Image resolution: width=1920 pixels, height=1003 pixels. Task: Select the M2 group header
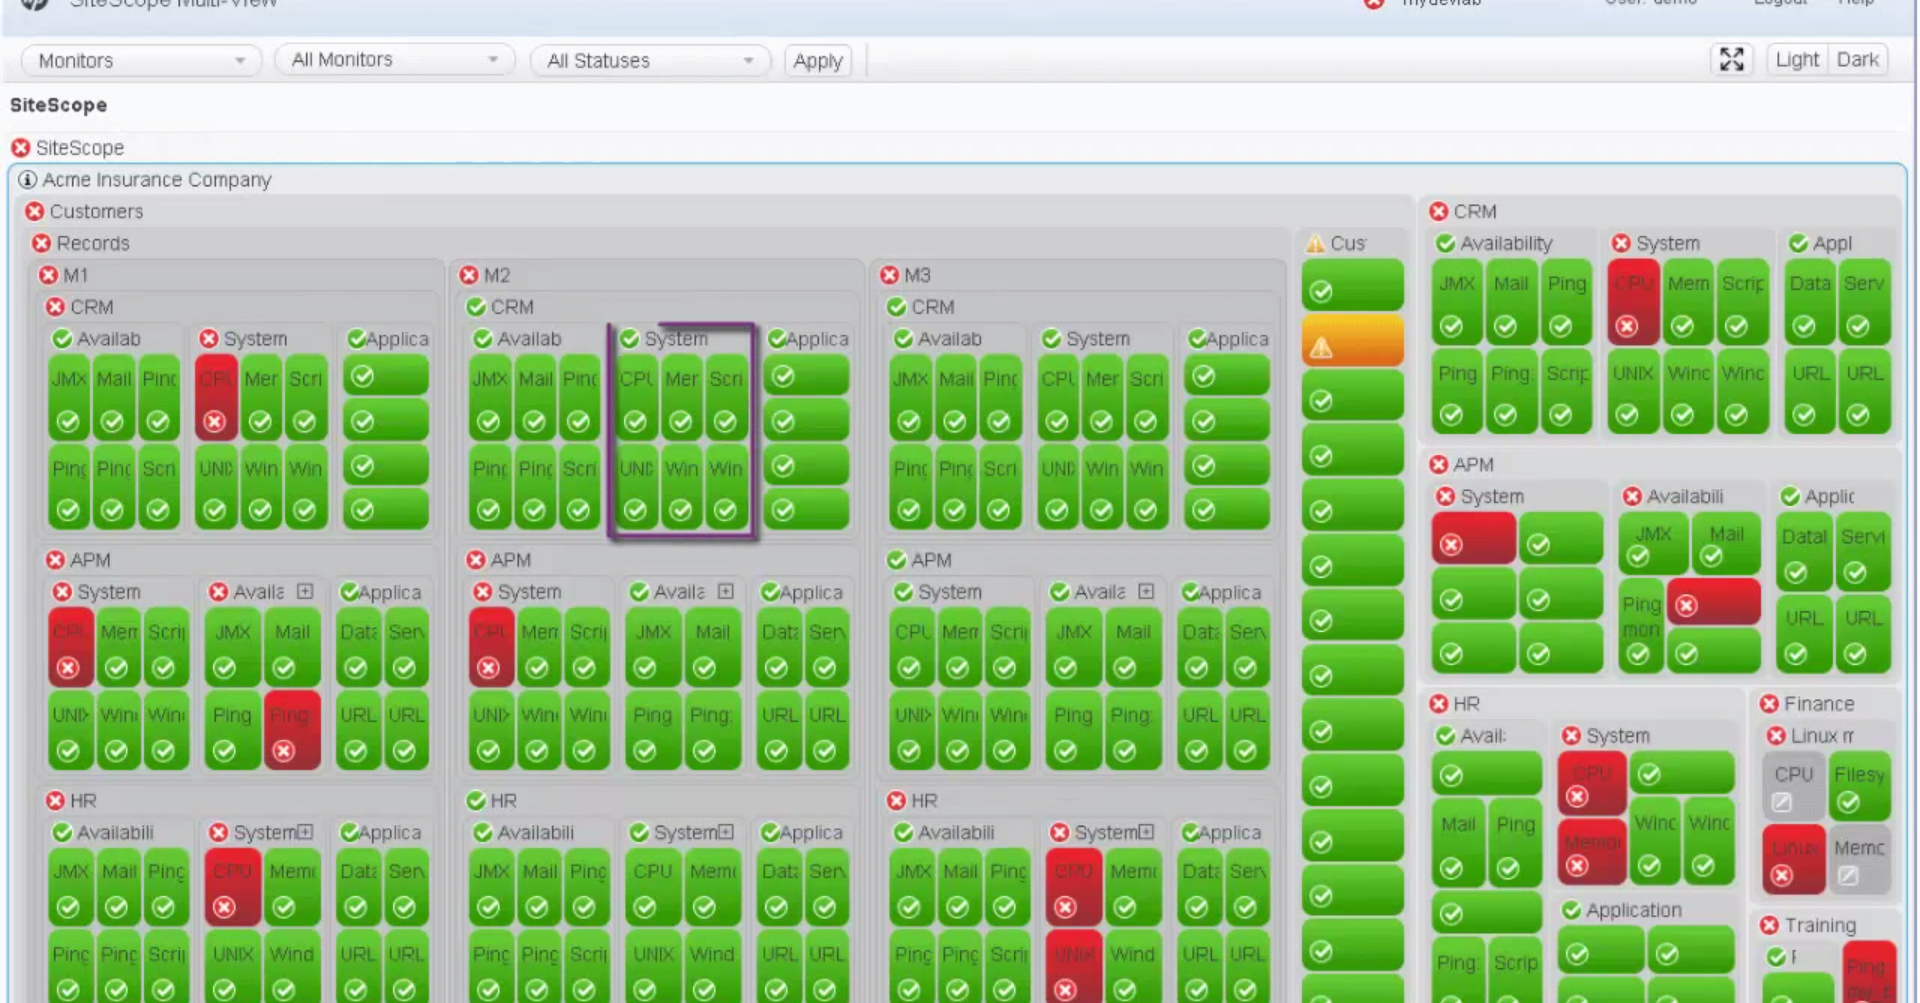pos(497,275)
